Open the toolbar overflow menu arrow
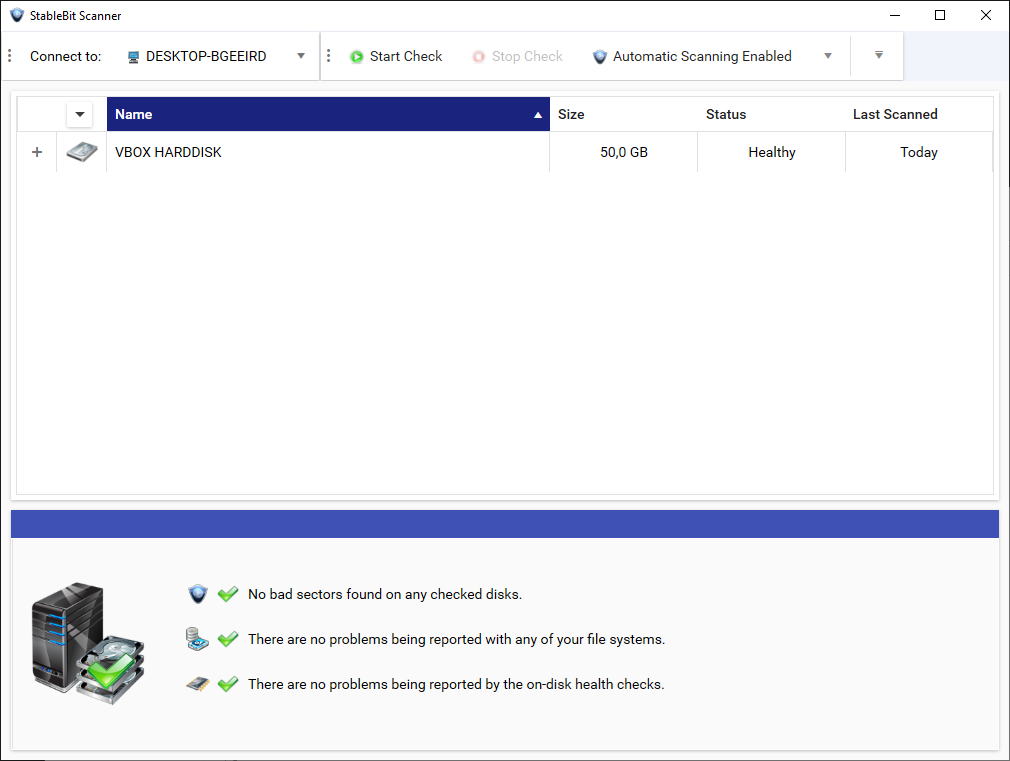 (879, 55)
